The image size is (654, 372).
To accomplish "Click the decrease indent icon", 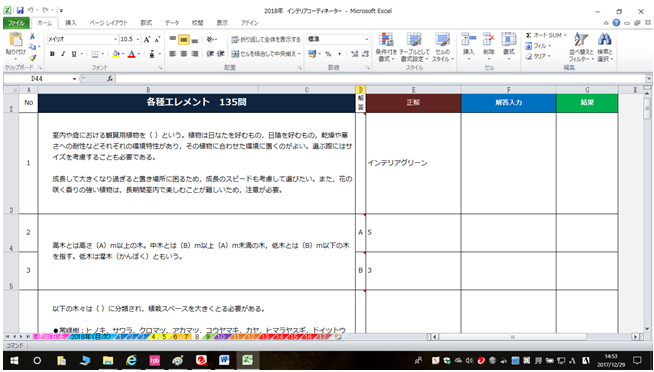I will tap(210, 54).
